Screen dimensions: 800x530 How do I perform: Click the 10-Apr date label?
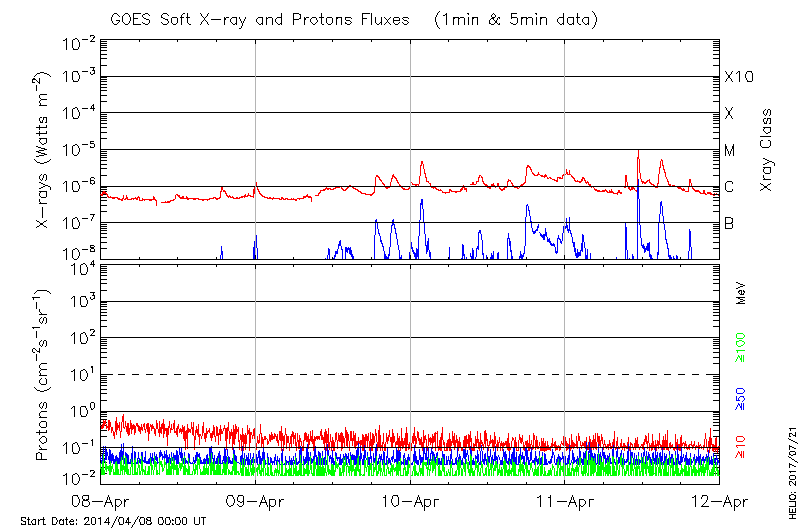(x=410, y=502)
